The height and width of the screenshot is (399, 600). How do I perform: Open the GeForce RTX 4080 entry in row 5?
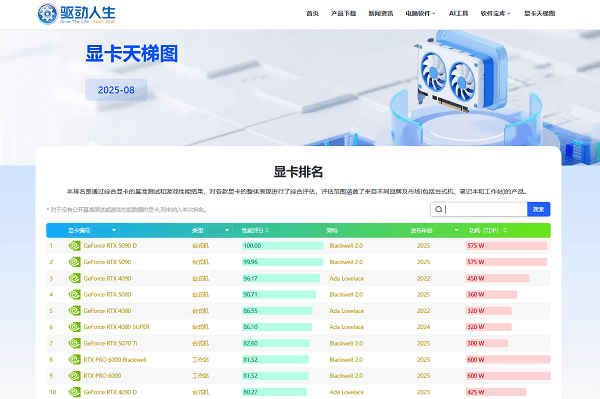[108, 311]
